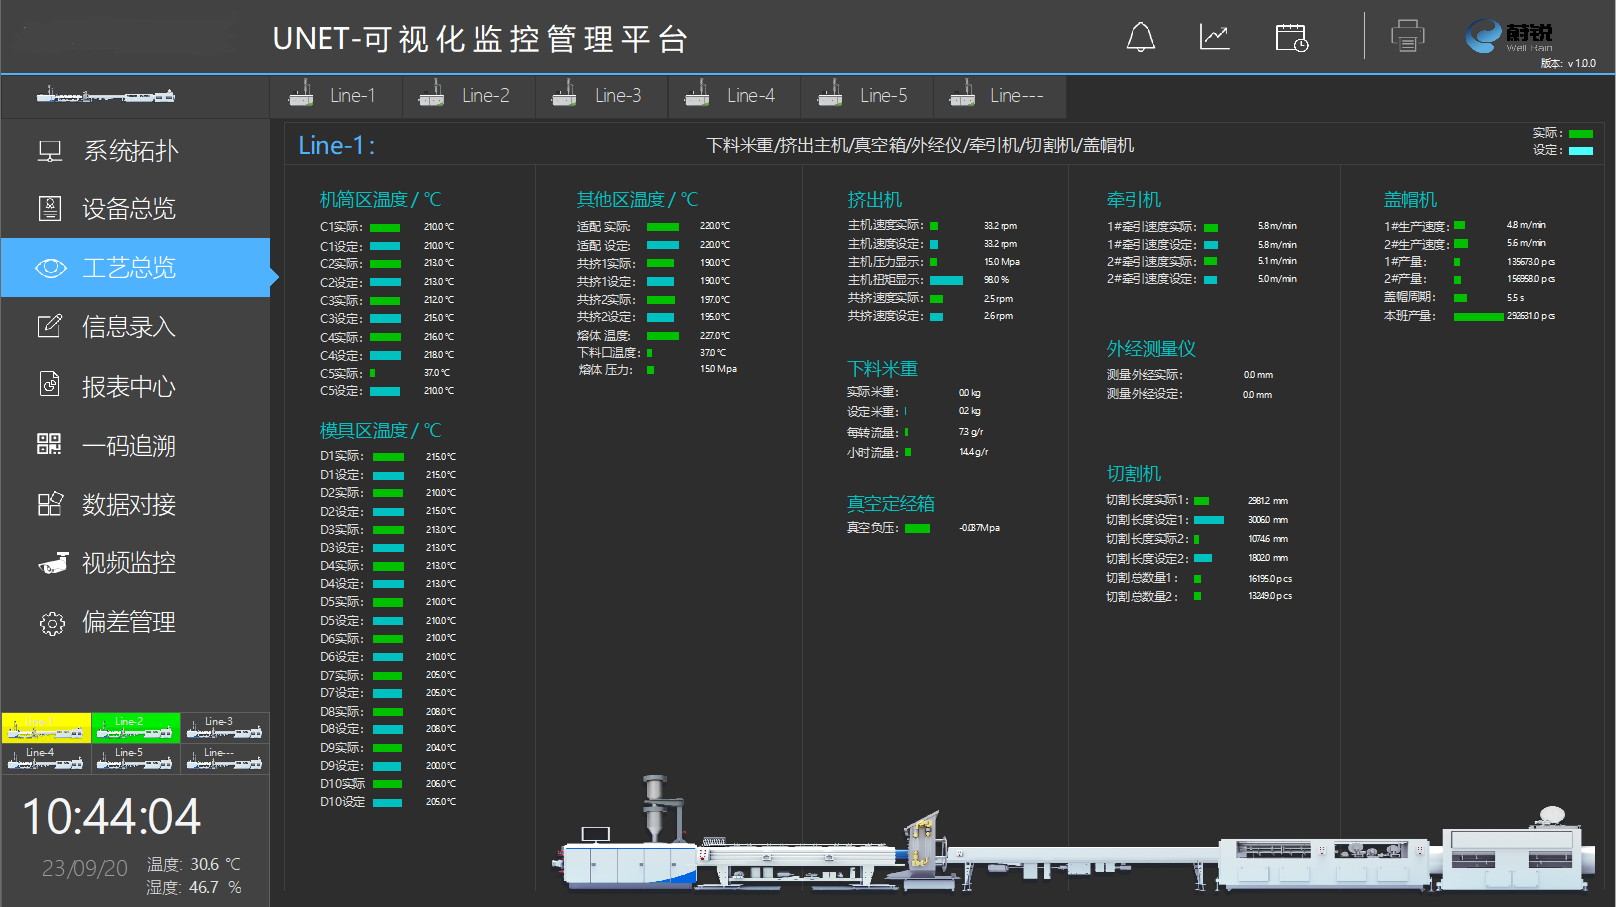Click 信息录入 in the sidebar
Screen dimensions: 1616x907
pyautogui.click(x=128, y=327)
